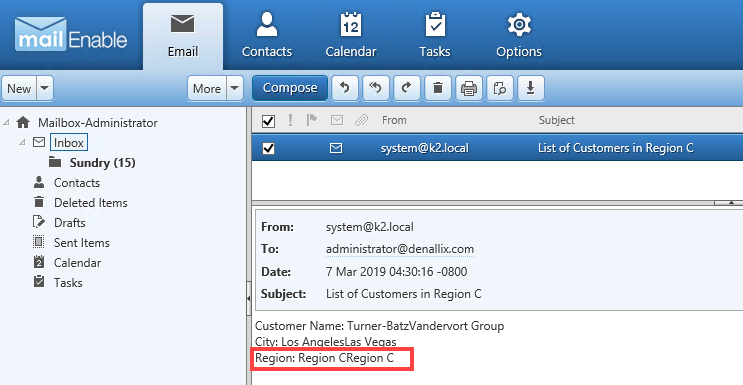Click the Reply All toolbar icon
The image size is (743, 385).
pyautogui.click(x=376, y=88)
